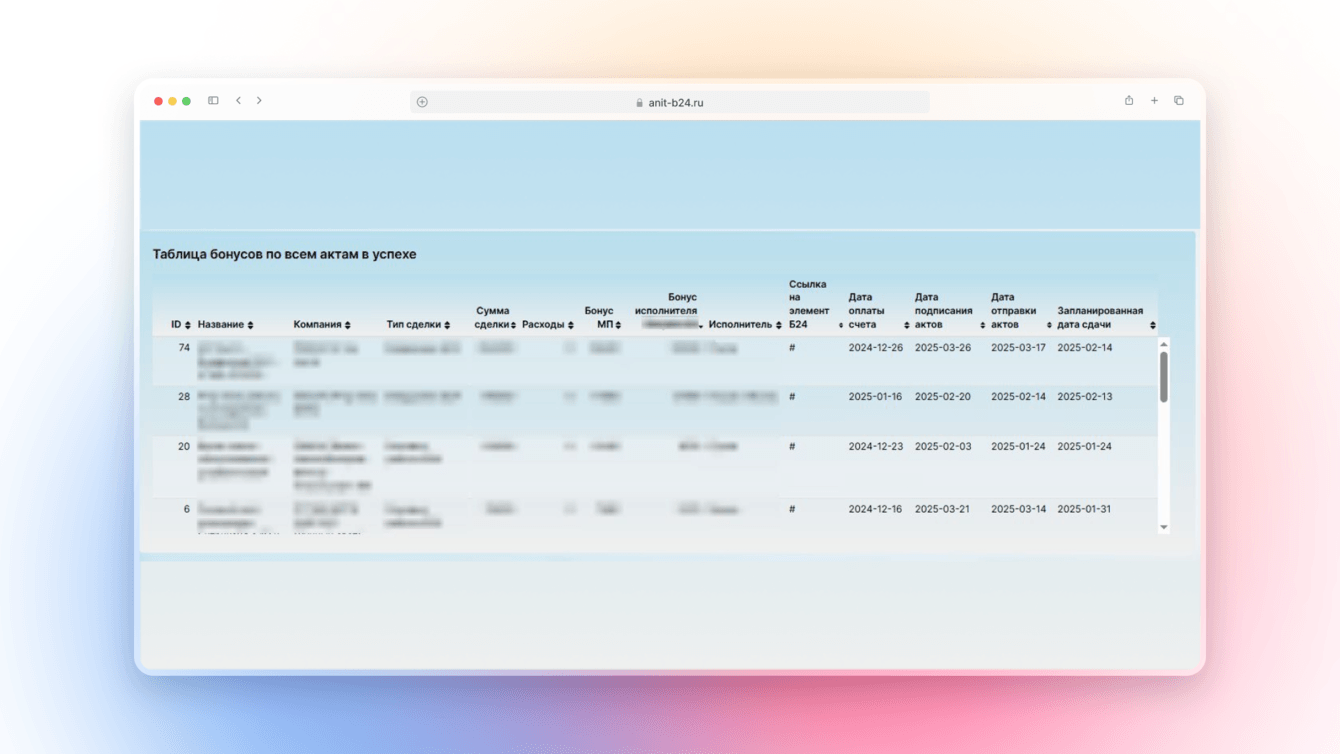Sort by Дата отправки актов arrows
Viewport: 1340px width, 754px height.
tap(1049, 325)
